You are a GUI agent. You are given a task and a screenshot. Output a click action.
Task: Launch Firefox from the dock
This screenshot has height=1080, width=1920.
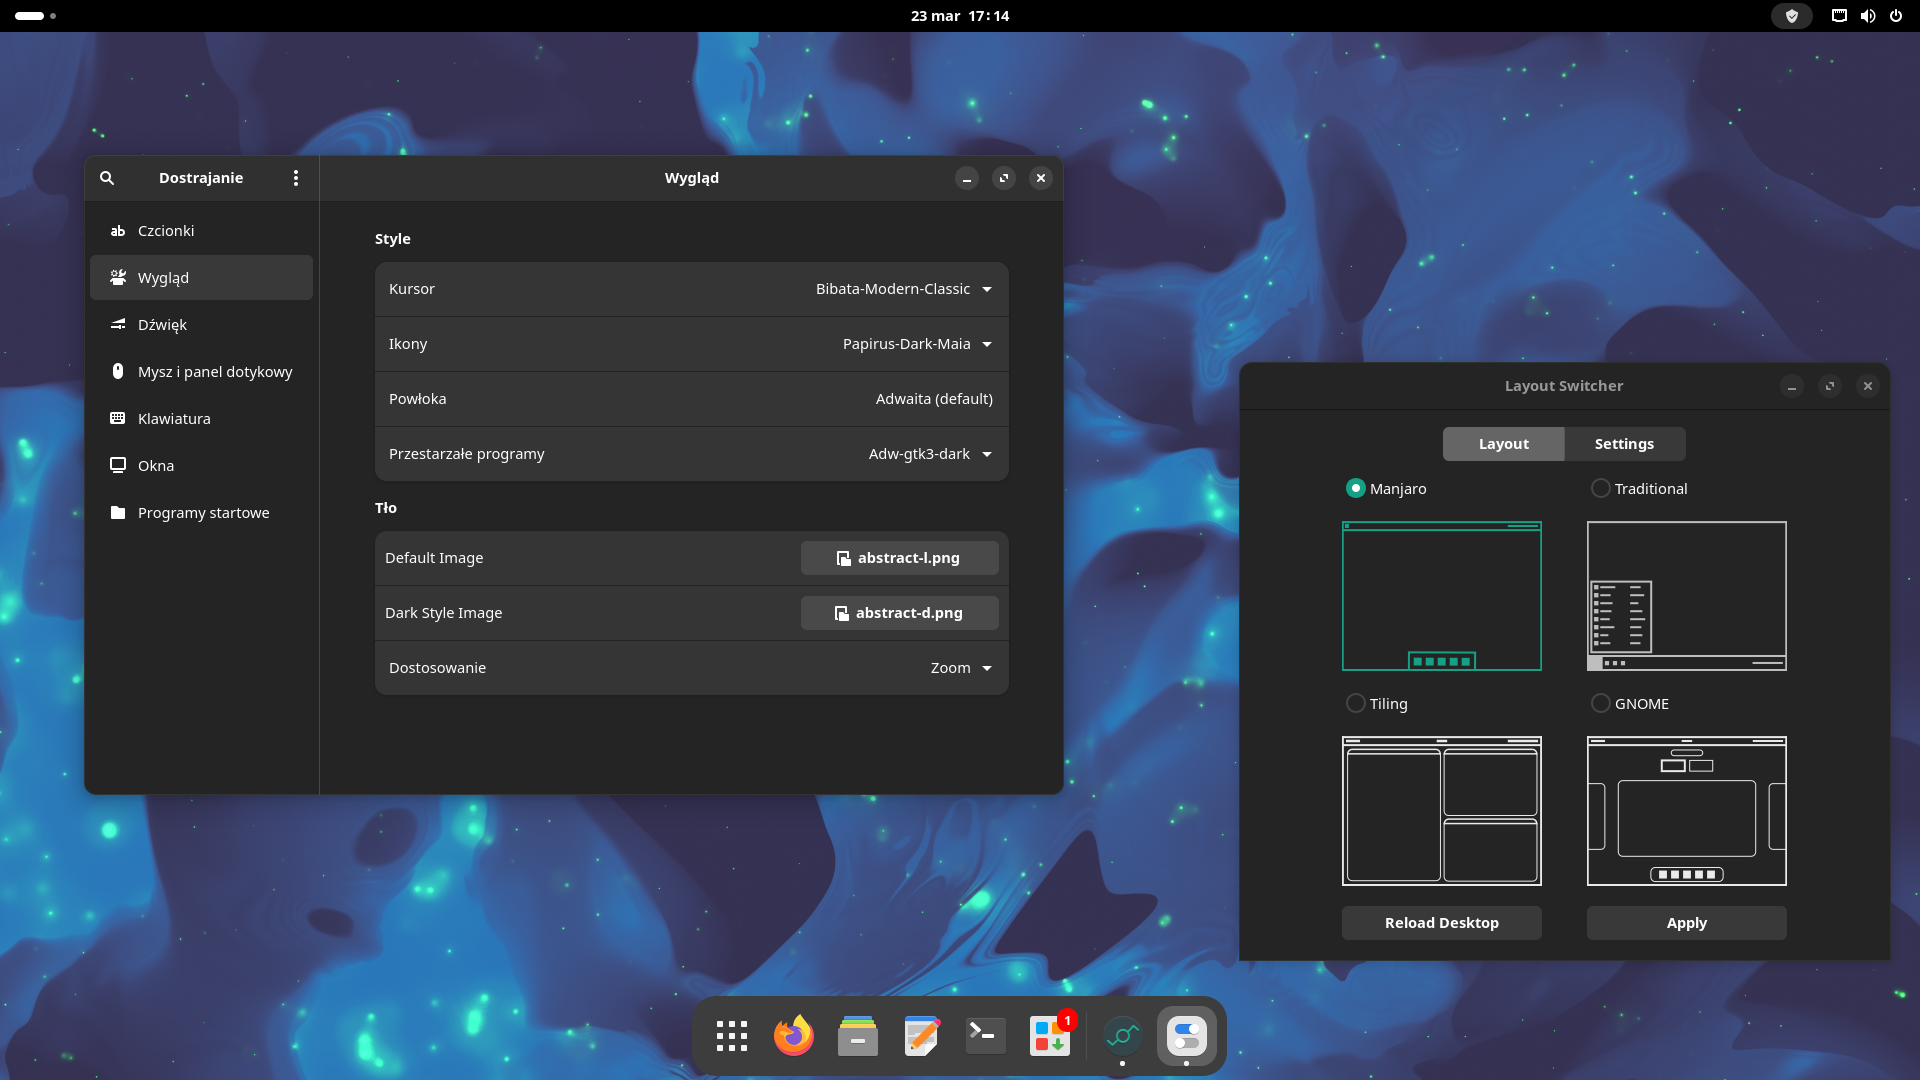click(x=794, y=1036)
